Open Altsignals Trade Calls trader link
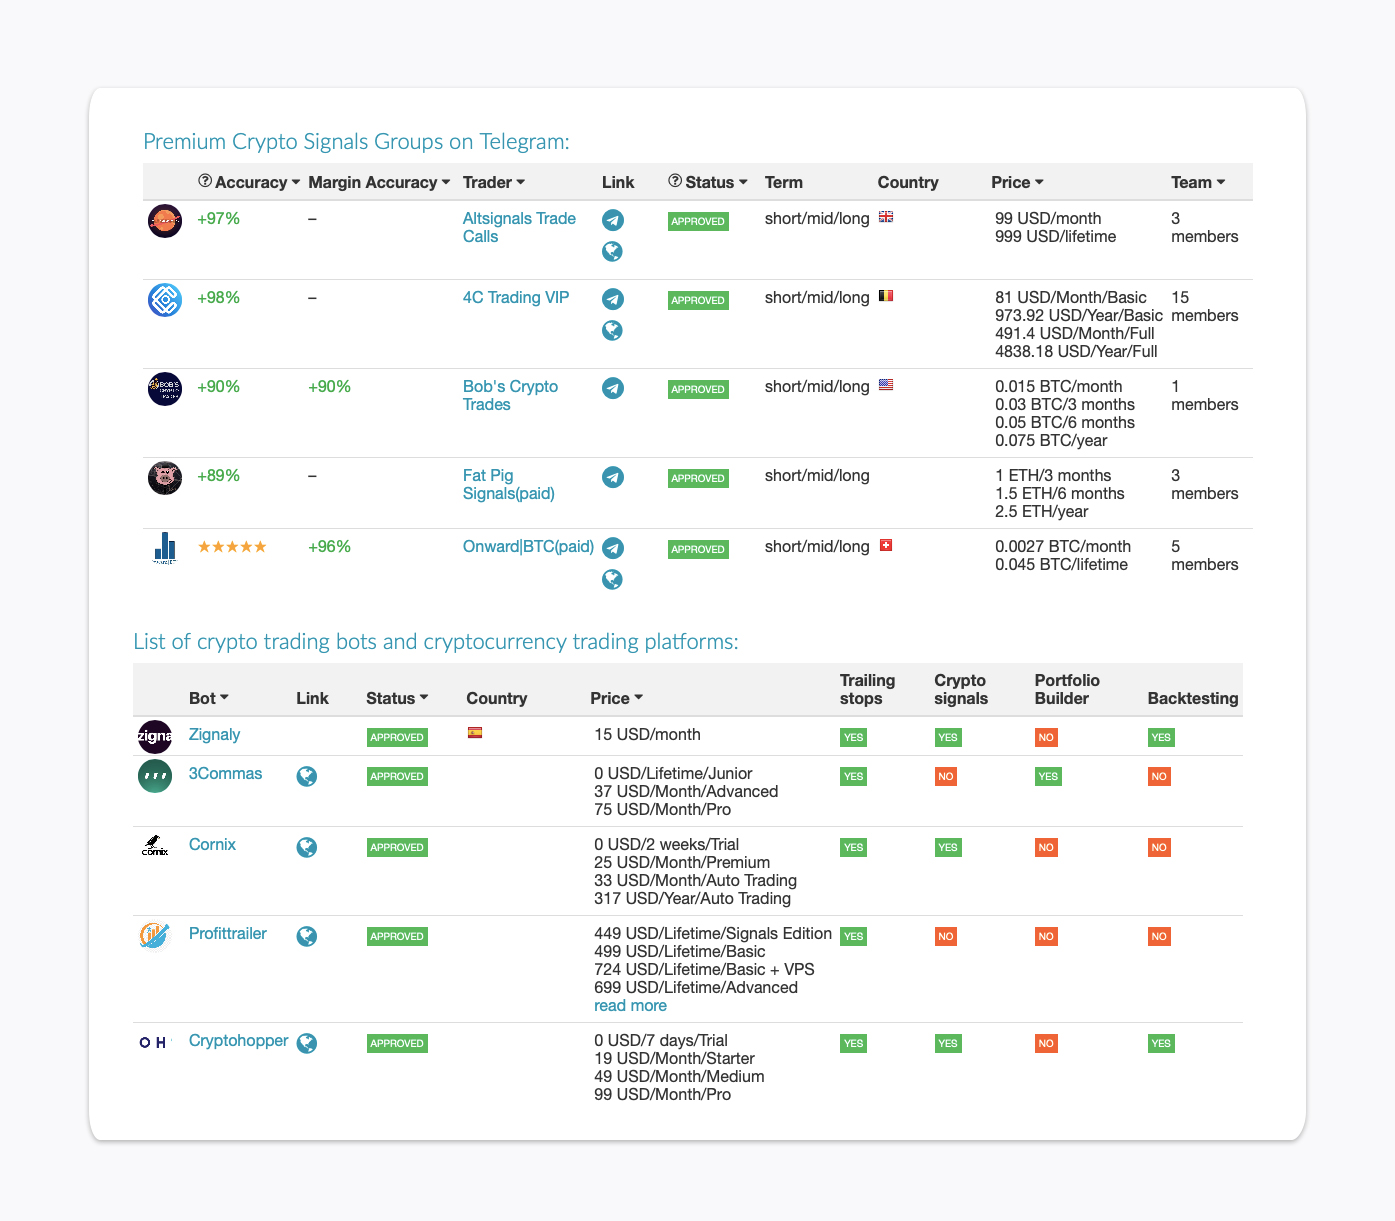 pyautogui.click(x=519, y=227)
